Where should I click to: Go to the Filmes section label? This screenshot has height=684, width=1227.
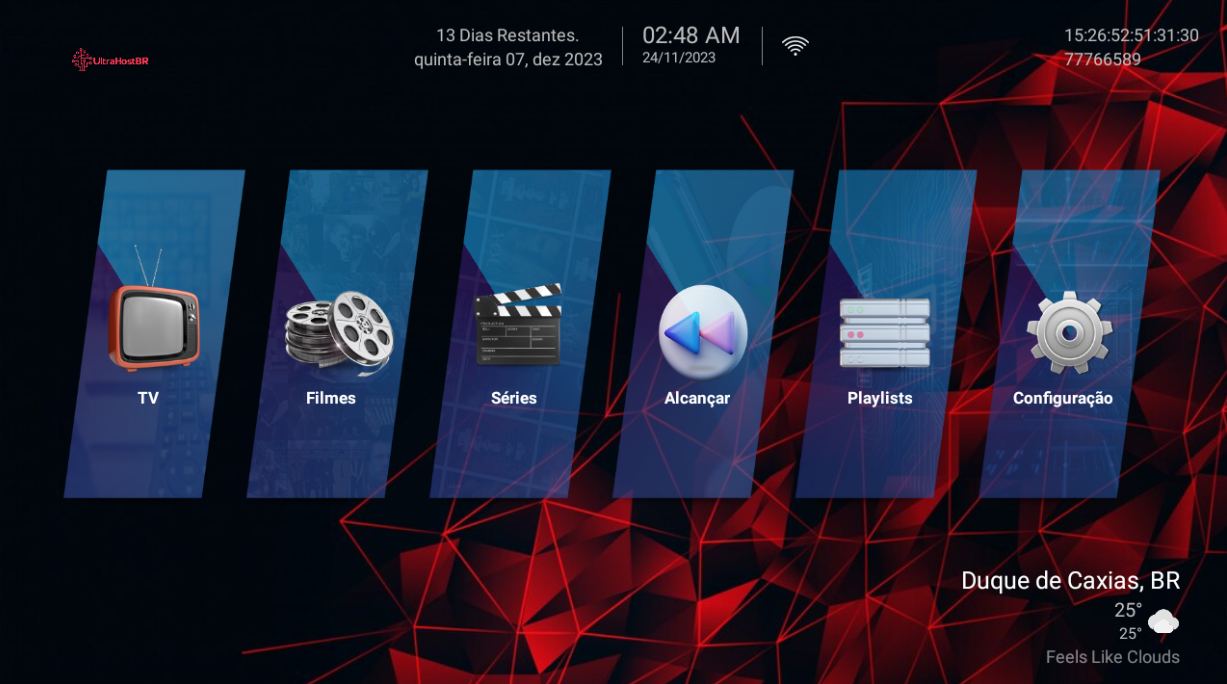pyautogui.click(x=331, y=398)
